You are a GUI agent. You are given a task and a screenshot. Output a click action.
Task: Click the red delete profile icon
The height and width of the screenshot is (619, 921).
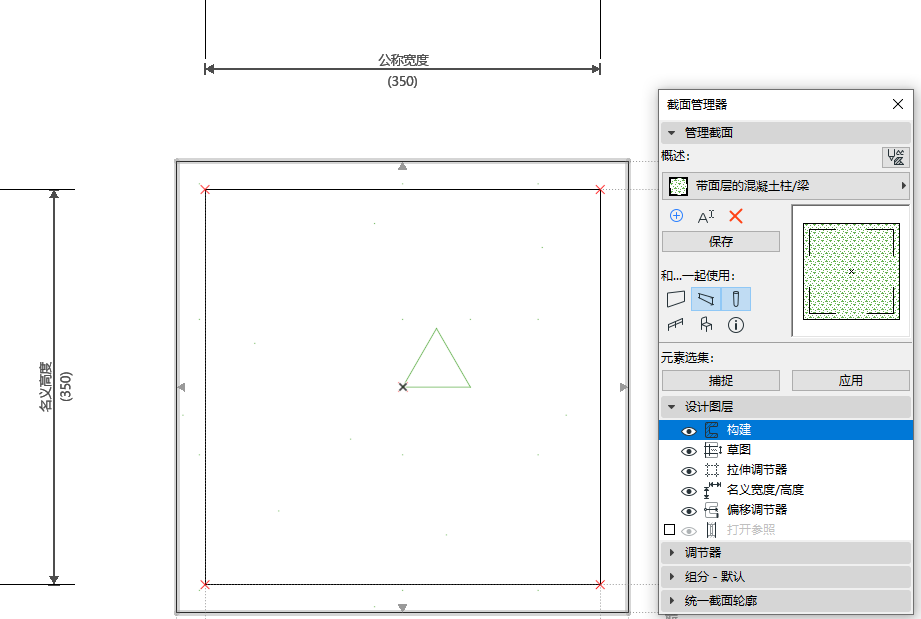point(735,216)
